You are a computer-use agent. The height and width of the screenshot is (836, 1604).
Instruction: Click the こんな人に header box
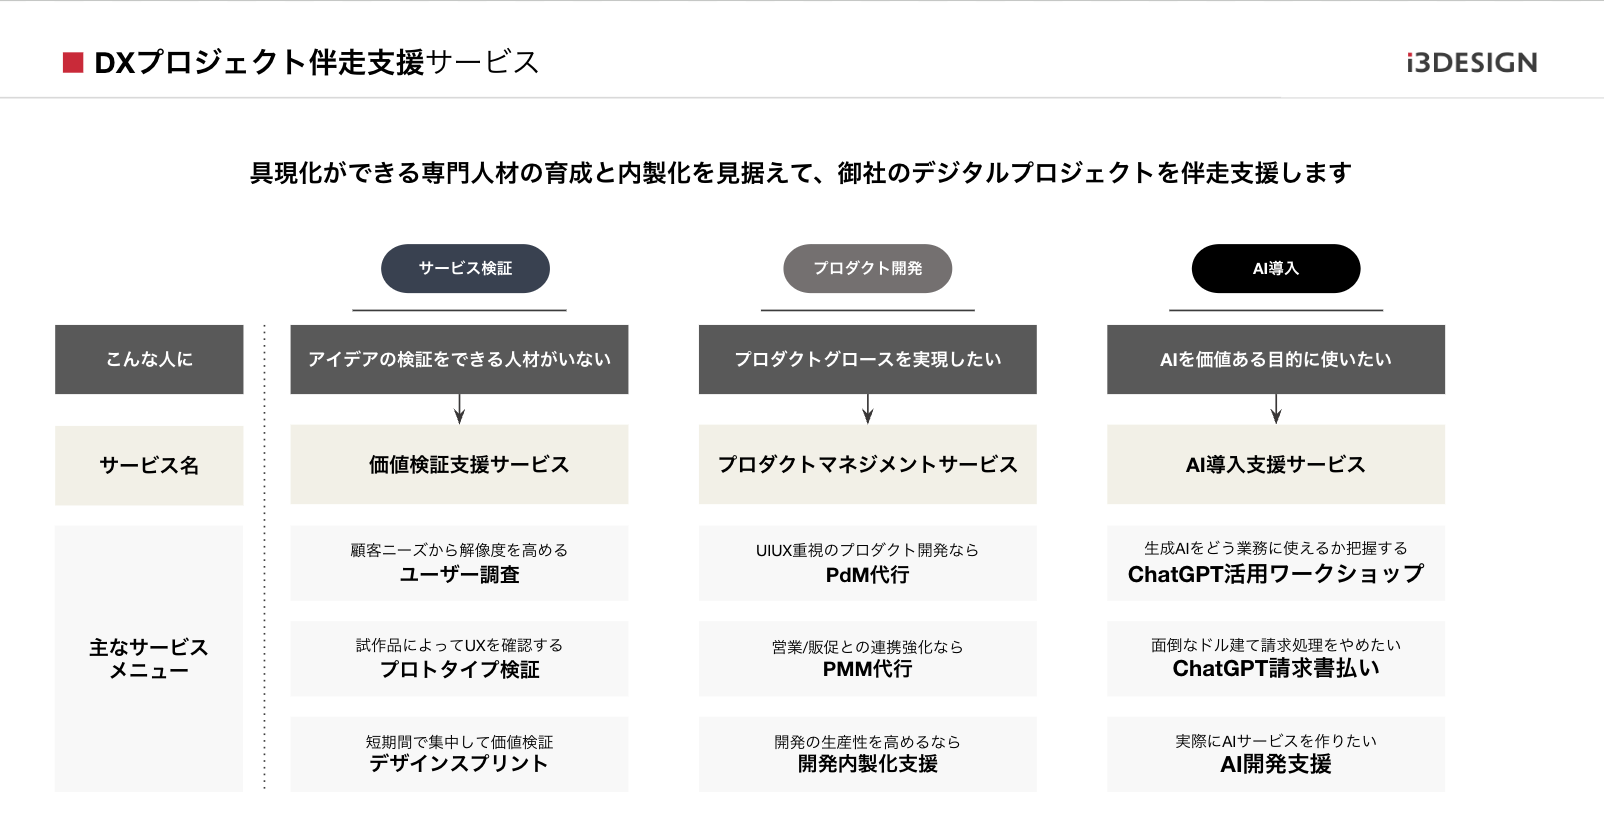(x=149, y=359)
